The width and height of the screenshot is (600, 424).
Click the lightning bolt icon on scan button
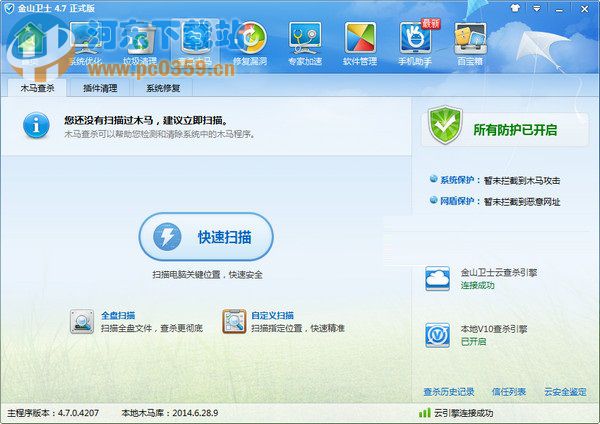click(x=167, y=237)
